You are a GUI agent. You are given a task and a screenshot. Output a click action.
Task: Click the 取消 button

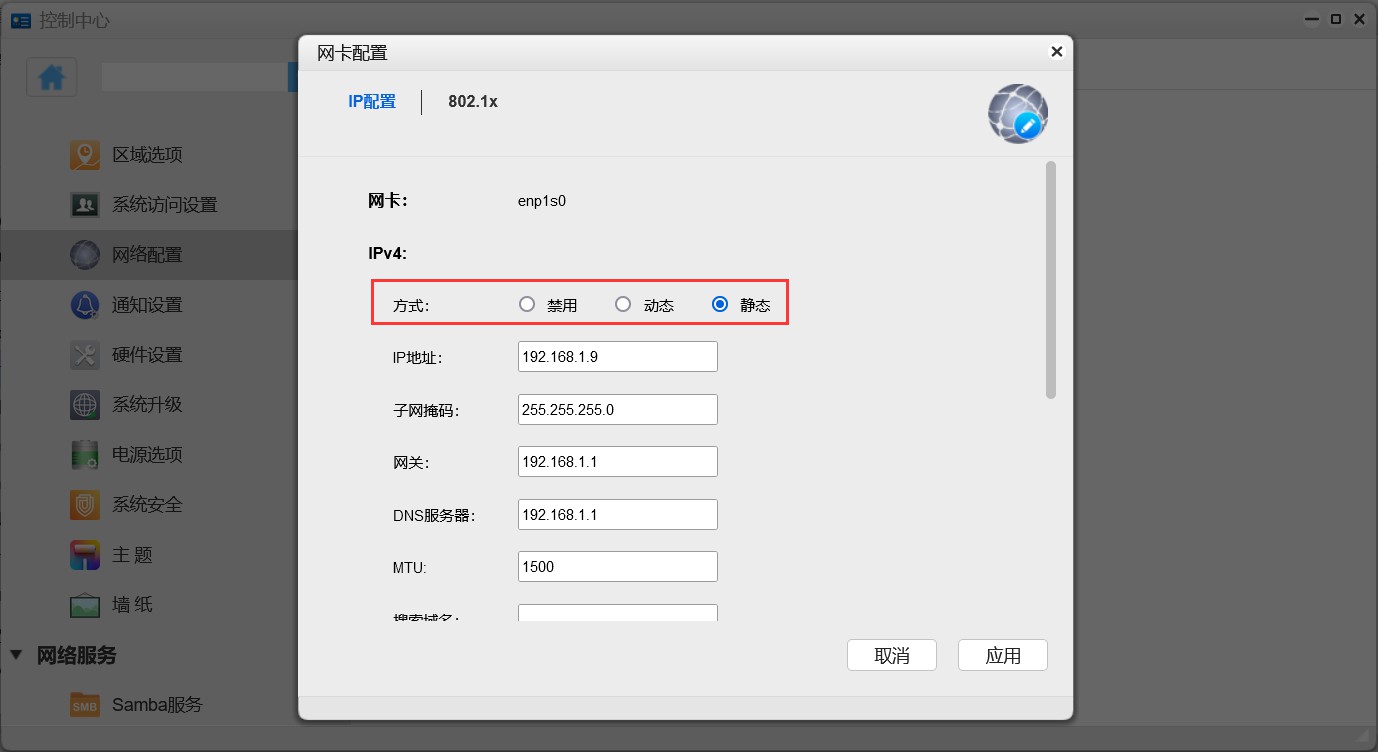pyautogui.click(x=891, y=656)
